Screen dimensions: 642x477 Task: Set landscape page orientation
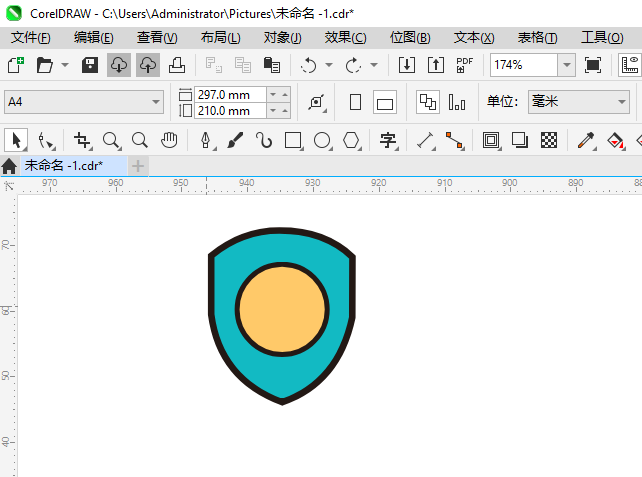385,102
